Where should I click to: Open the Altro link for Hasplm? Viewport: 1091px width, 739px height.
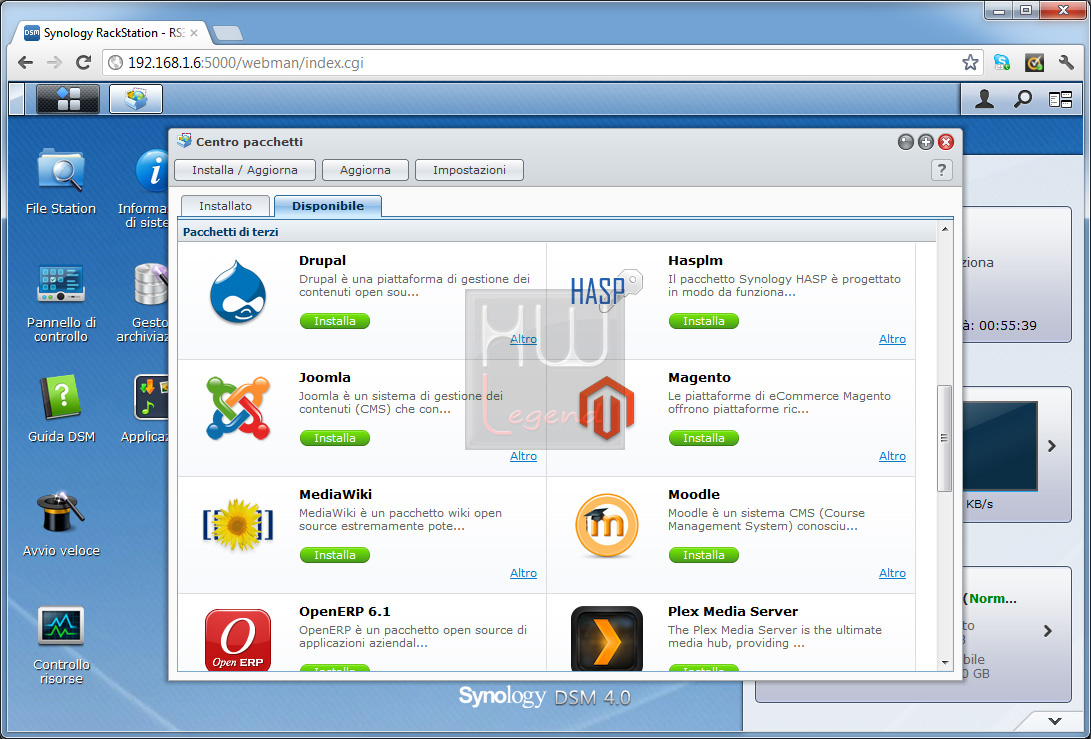(x=892, y=339)
